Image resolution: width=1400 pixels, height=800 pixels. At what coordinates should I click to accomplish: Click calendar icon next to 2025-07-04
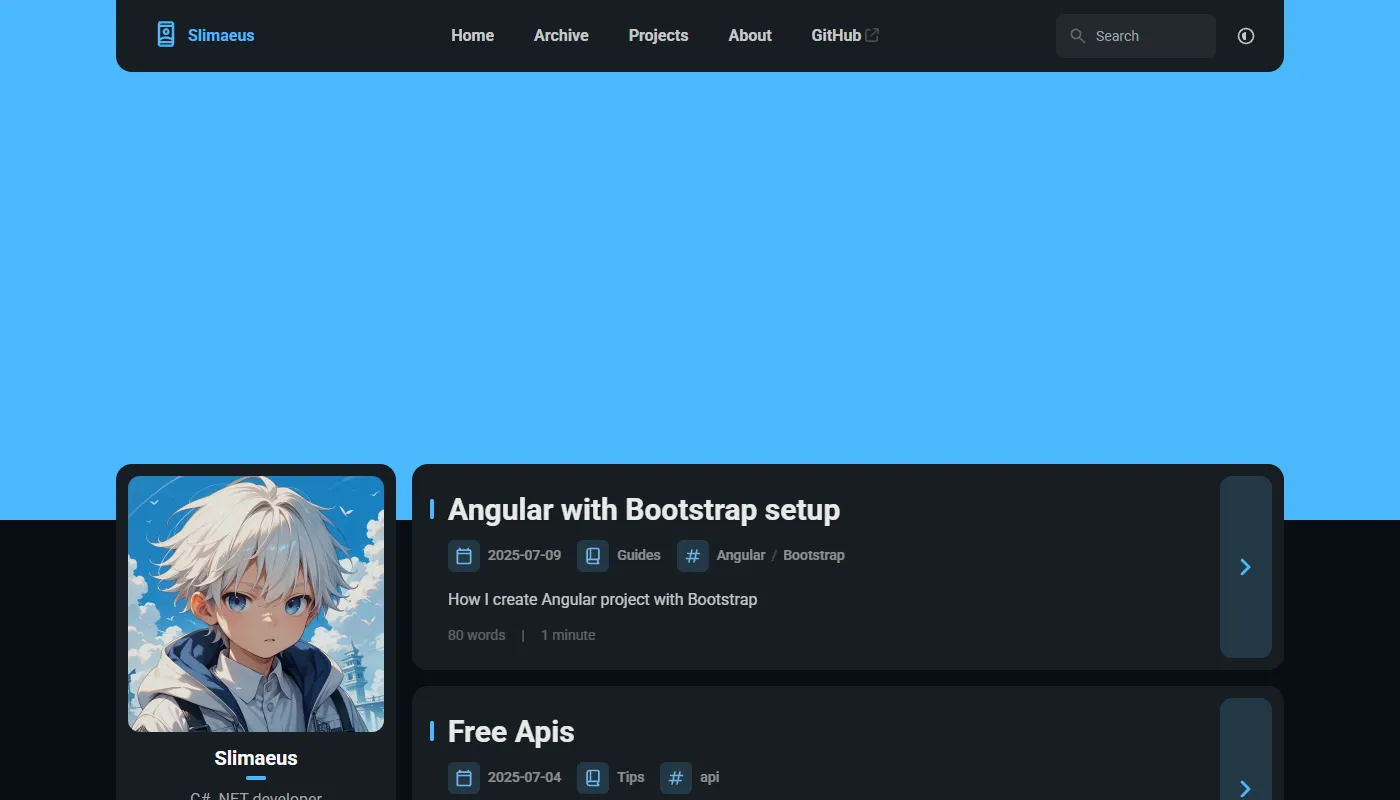pos(464,778)
